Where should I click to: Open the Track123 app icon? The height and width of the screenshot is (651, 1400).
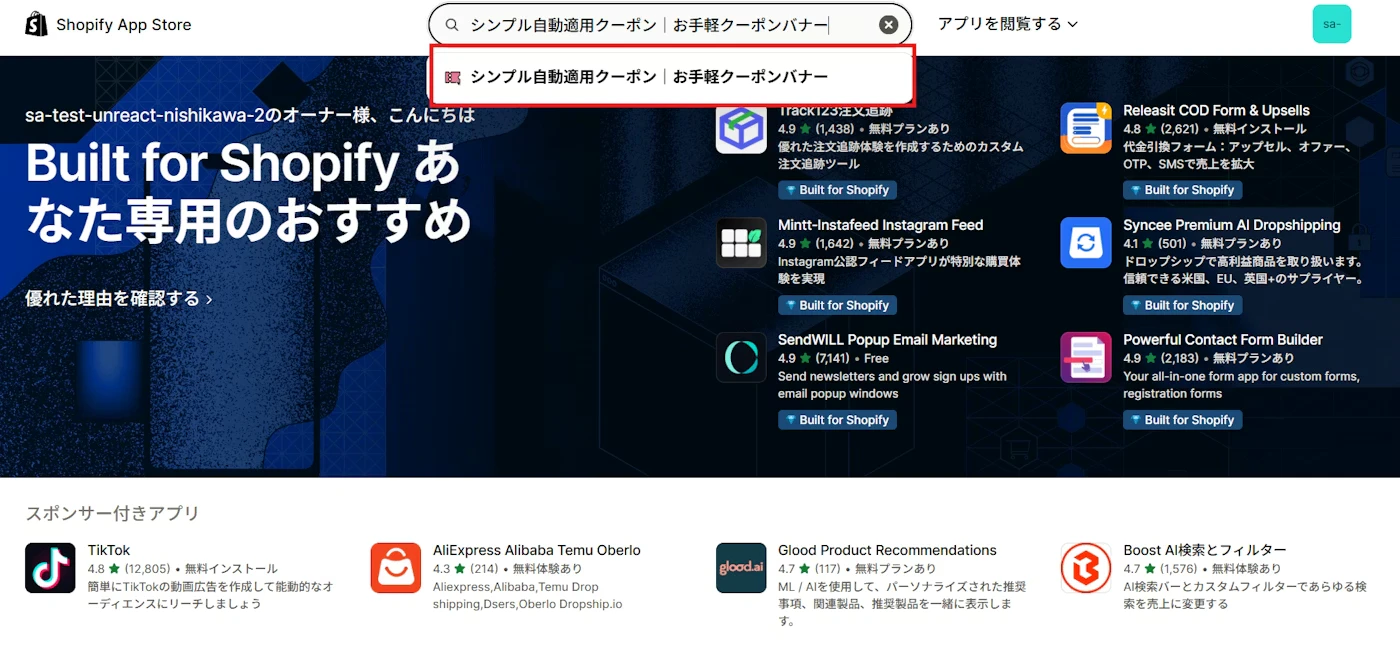coord(741,129)
